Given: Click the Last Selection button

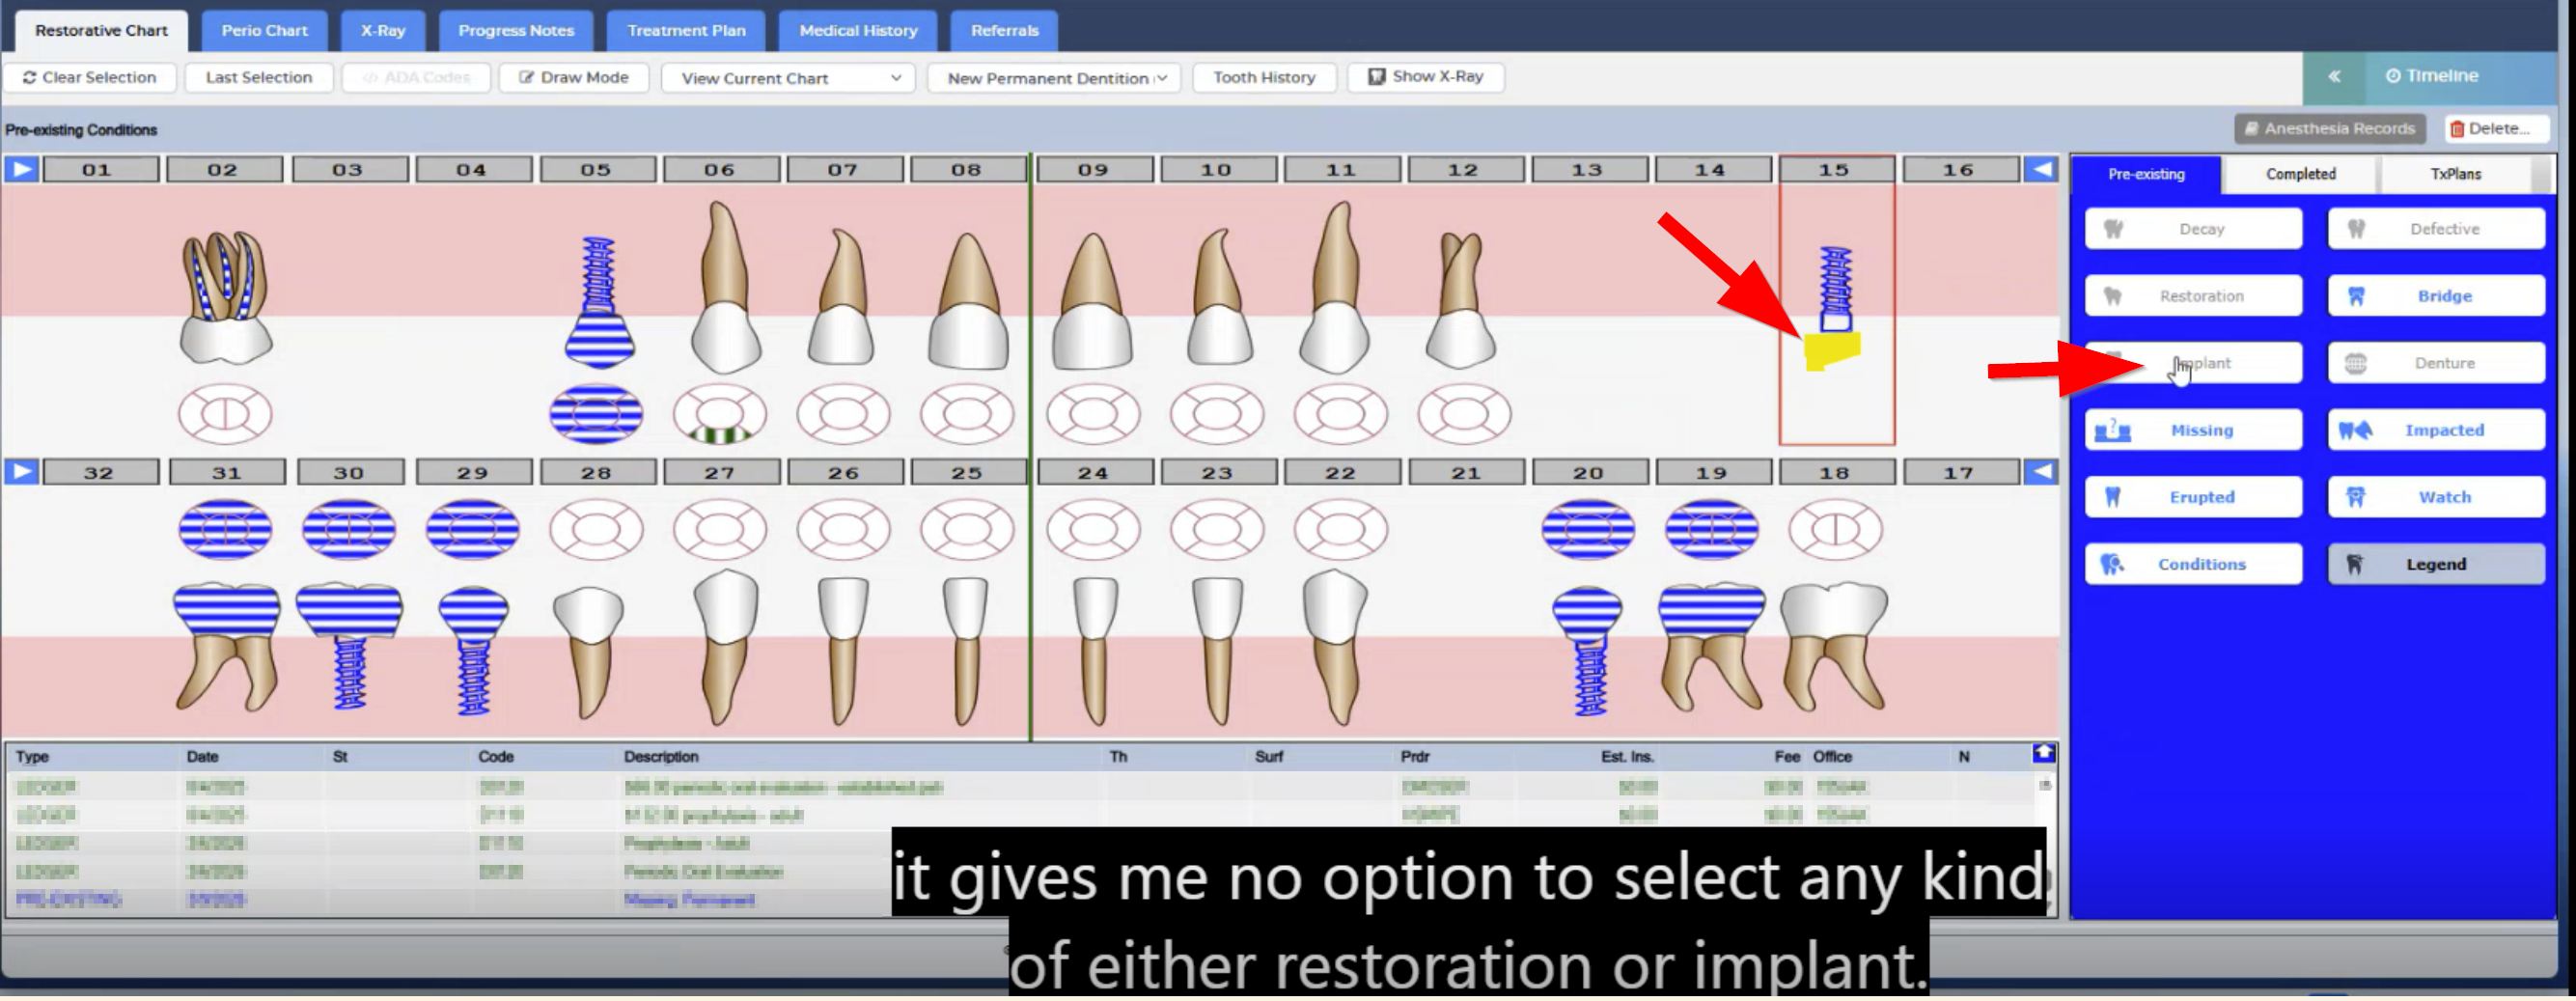Looking at the screenshot, I should [259, 77].
